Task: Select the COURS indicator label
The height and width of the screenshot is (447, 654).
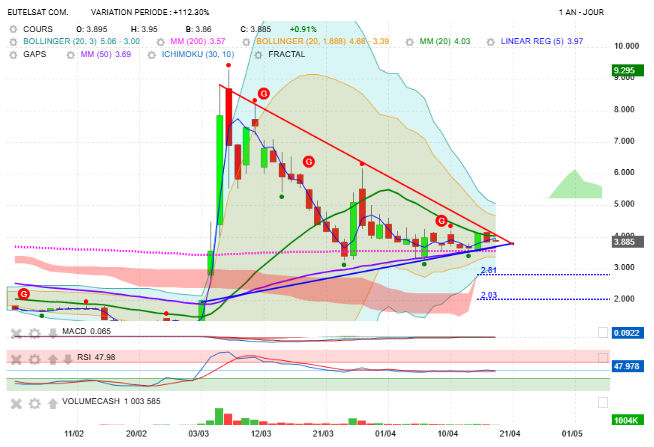Action: click(38, 29)
